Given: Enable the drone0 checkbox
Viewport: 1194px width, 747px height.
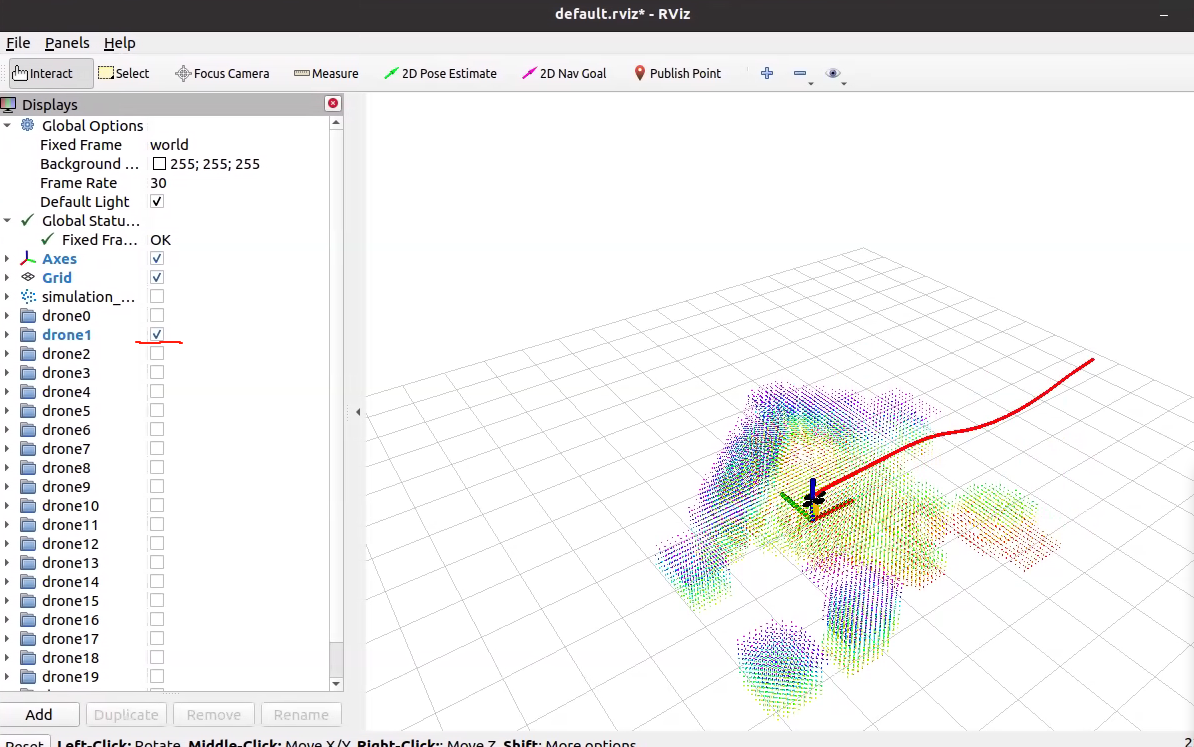Looking at the screenshot, I should click(x=157, y=315).
